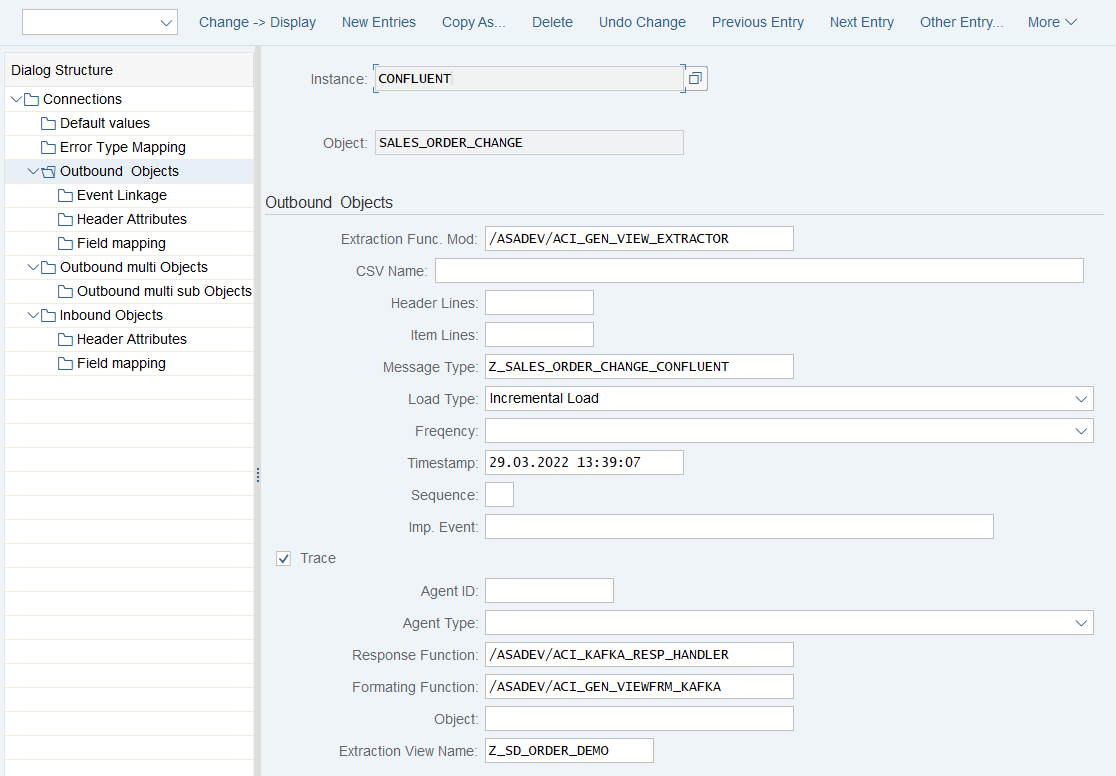Click the Default values folder icon
The height and width of the screenshot is (776, 1116).
click(48, 123)
